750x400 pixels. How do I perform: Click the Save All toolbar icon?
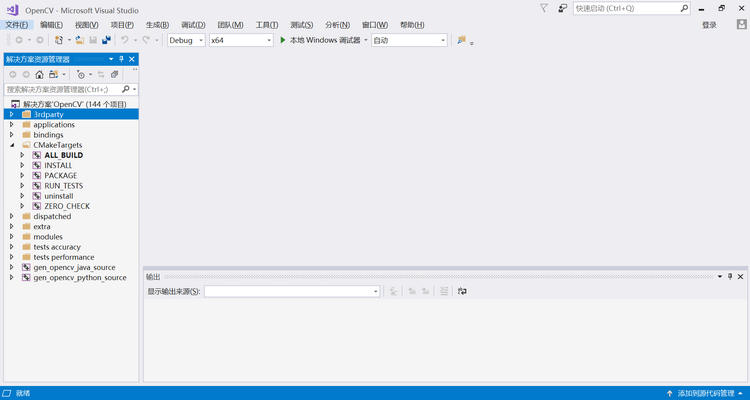pos(106,40)
